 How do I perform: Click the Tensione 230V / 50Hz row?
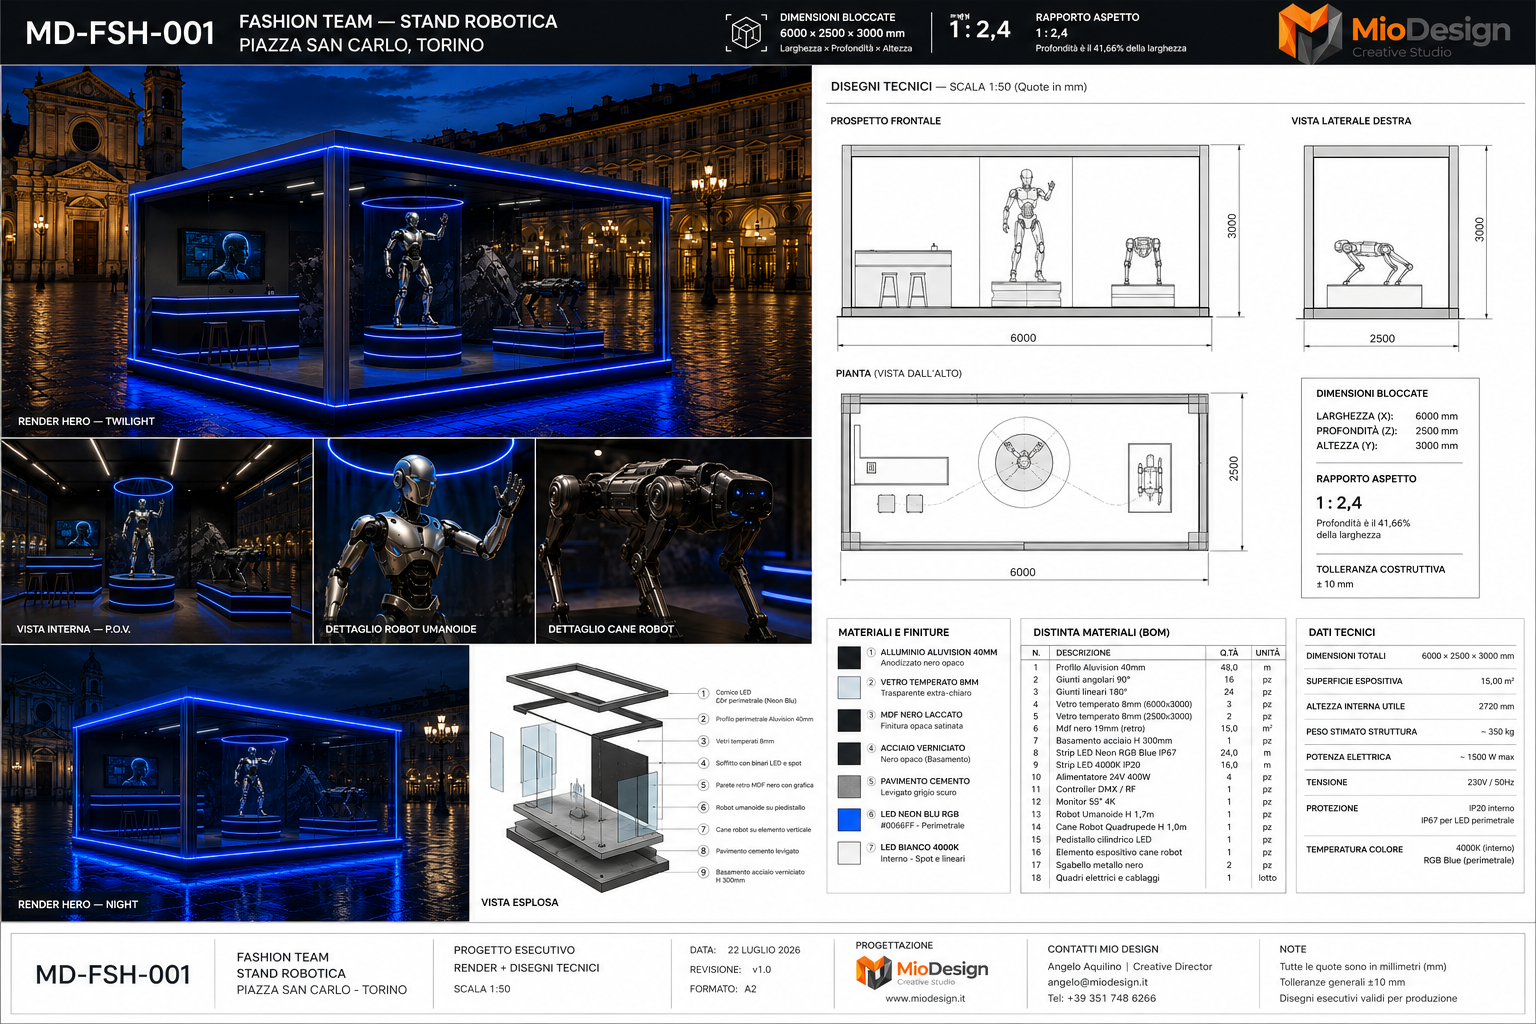[x=1410, y=782]
